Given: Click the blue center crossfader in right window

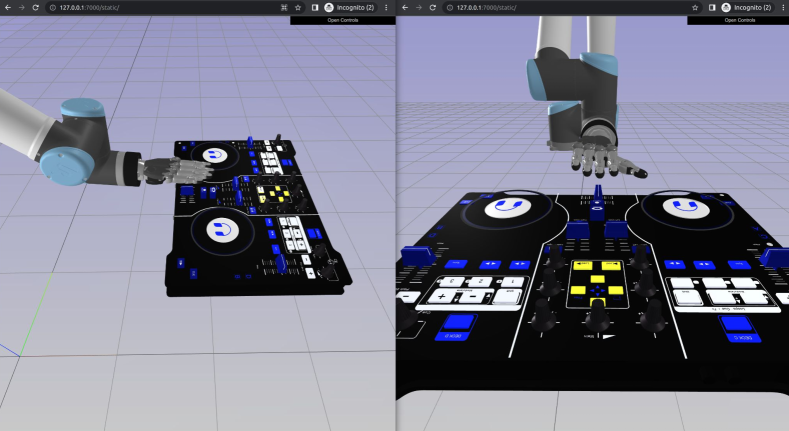Looking at the screenshot, I should click(x=597, y=203).
